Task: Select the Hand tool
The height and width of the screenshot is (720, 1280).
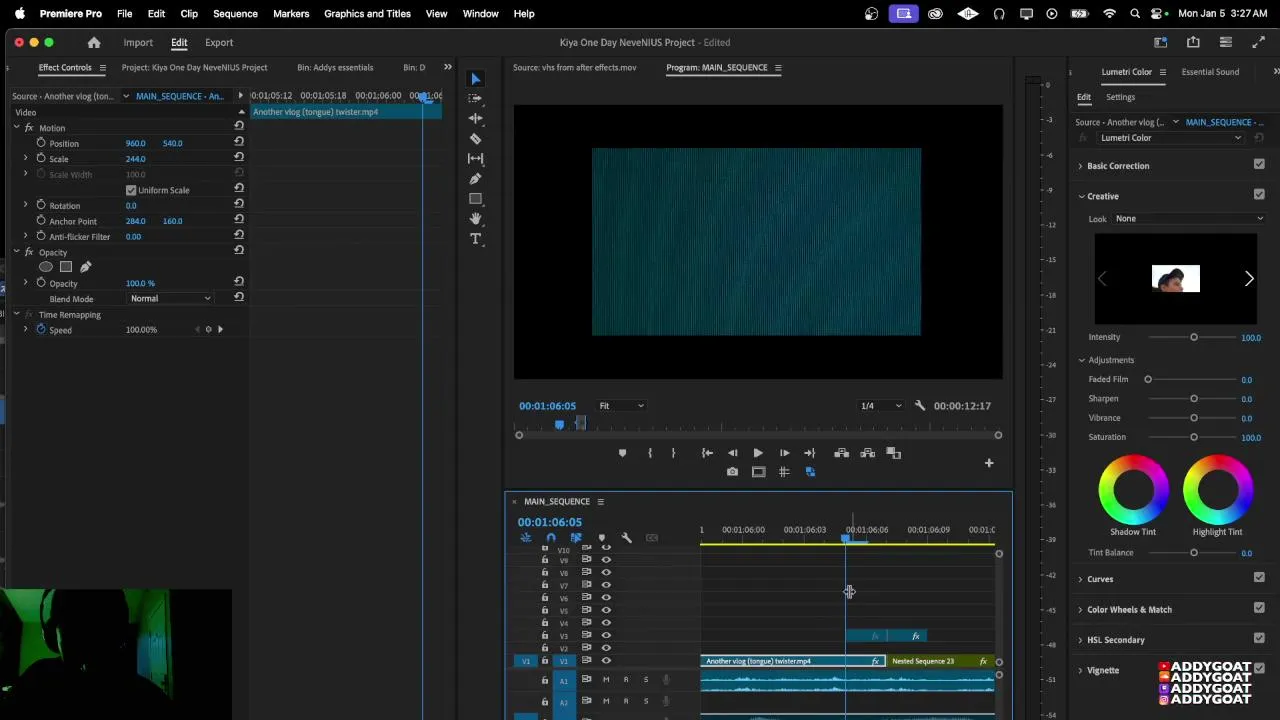Action: click(x=476, y=219)
